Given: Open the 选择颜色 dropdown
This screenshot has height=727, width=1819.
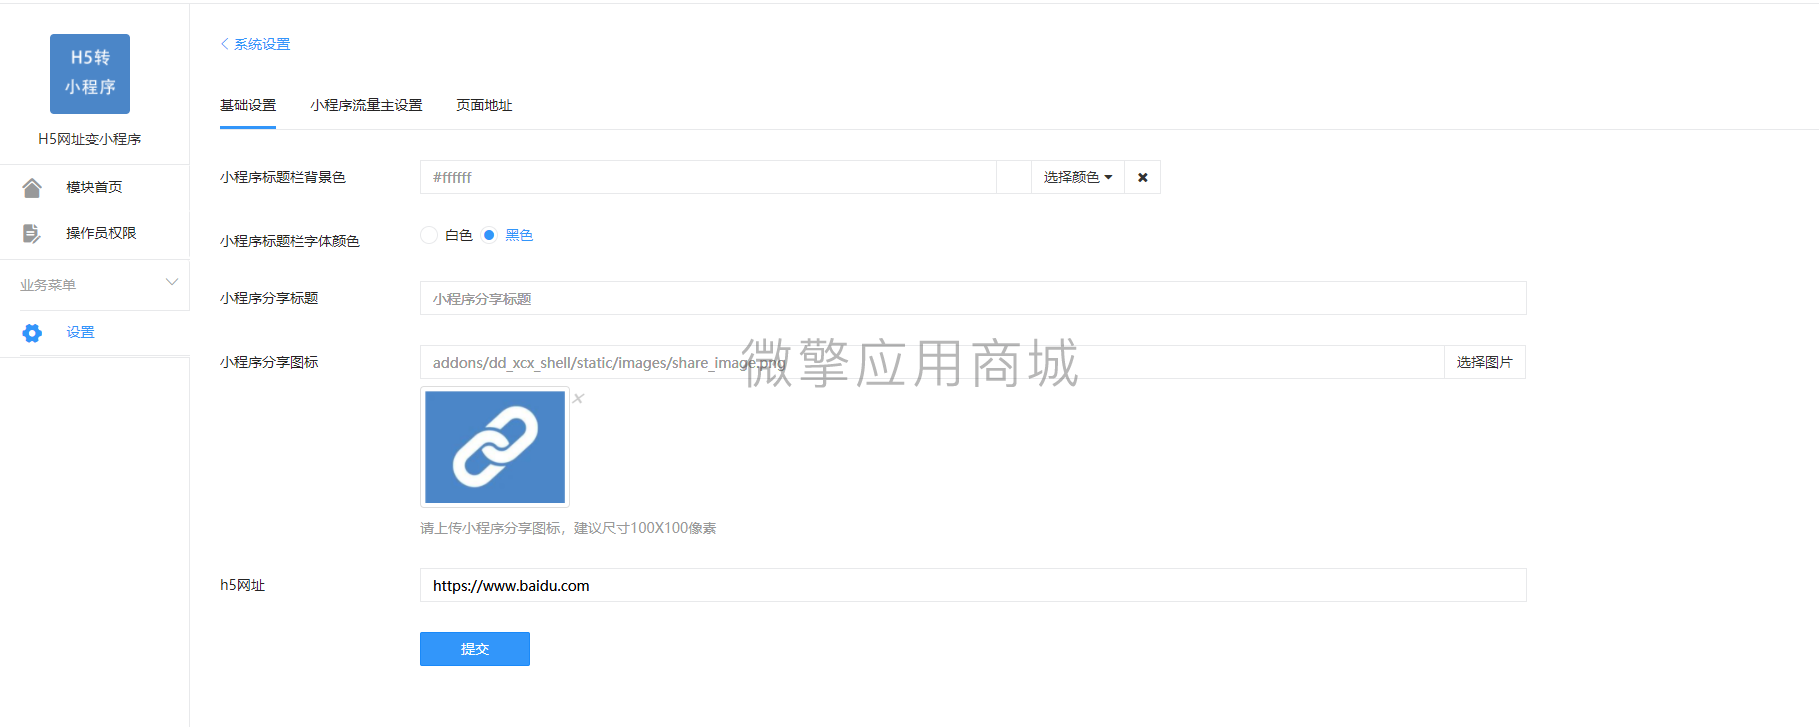Looking at the screenshot, I should click(1078, 177).
